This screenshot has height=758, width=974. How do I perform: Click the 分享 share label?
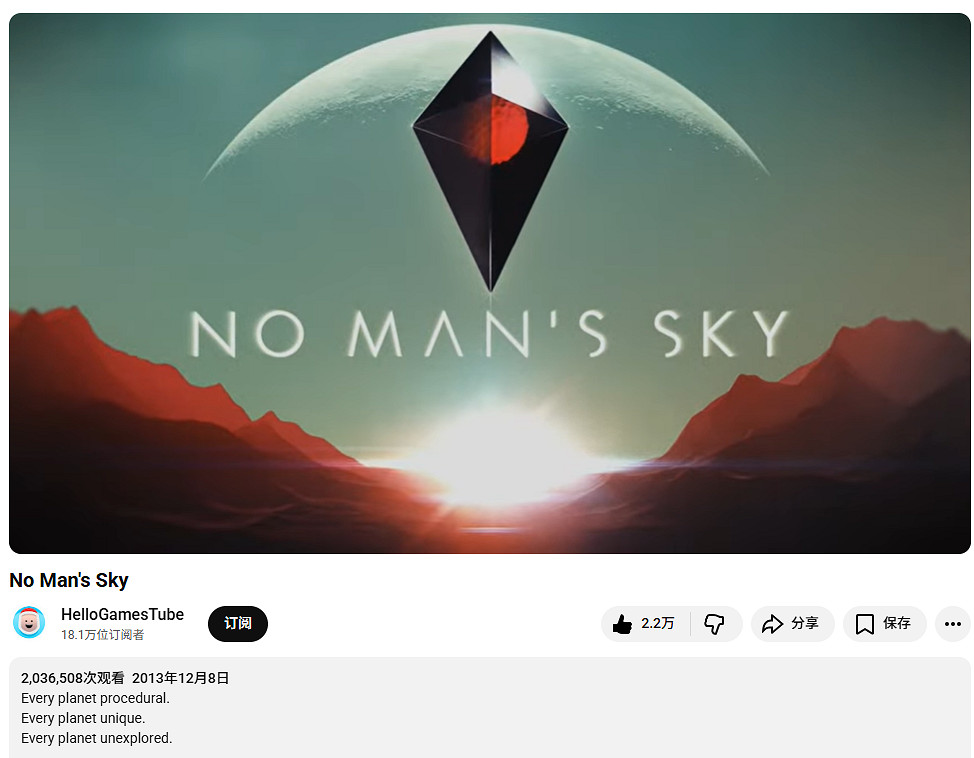(804, 623)
